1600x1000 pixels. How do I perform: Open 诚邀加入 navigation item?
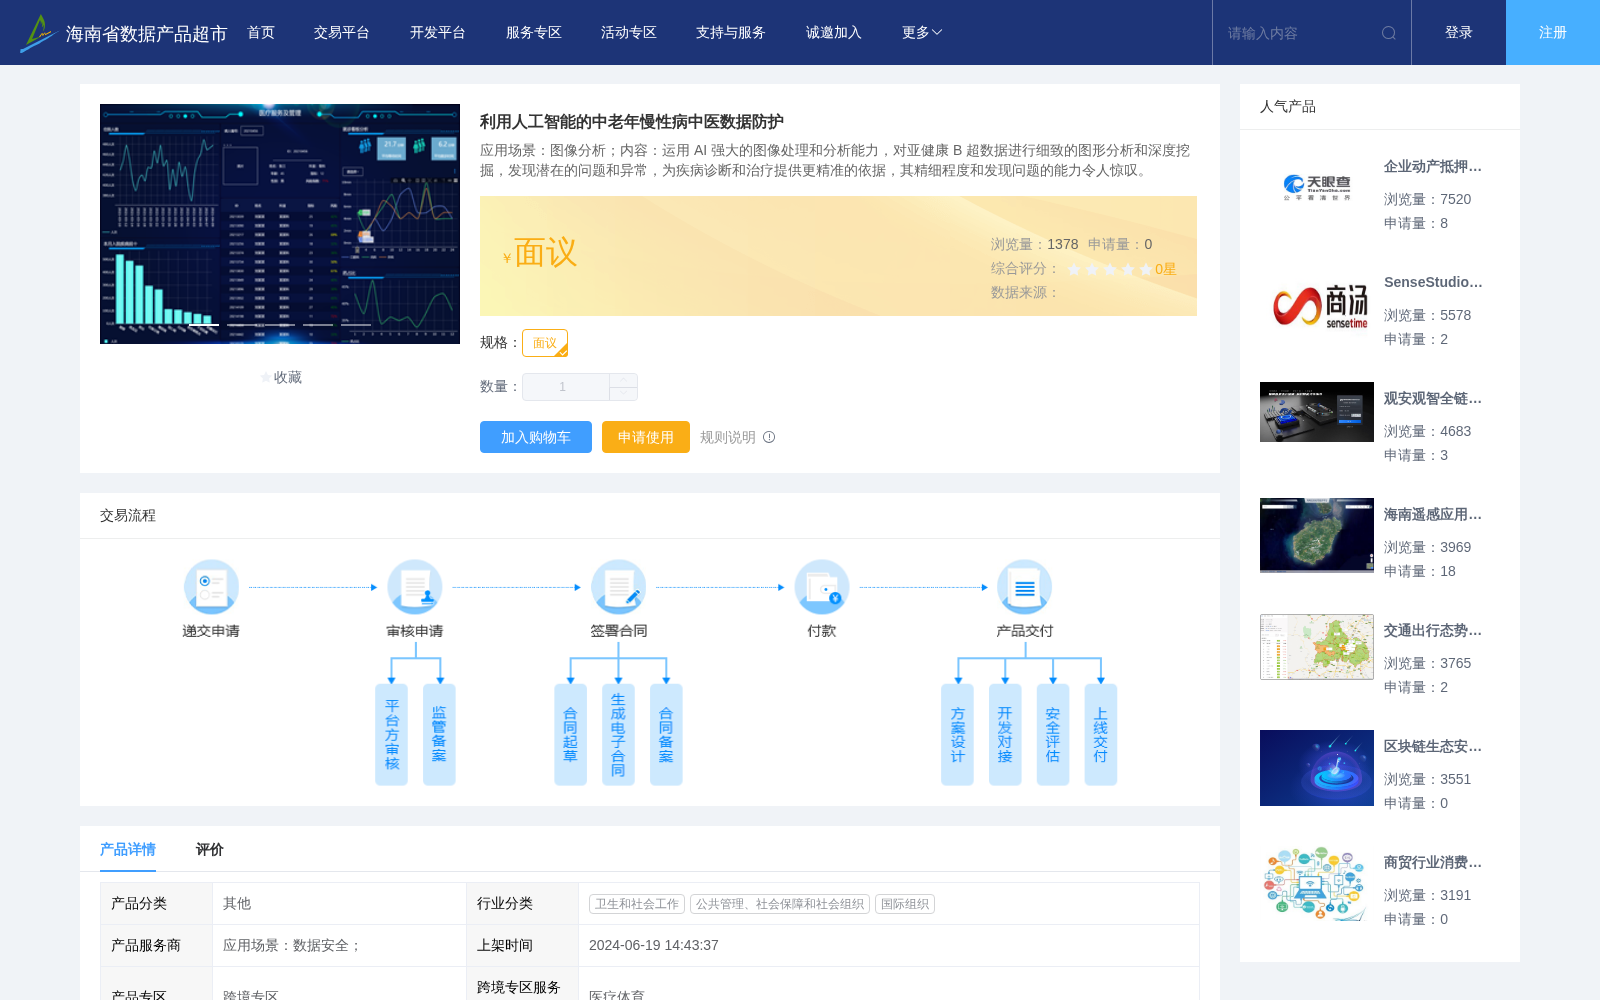click(834, 33)
